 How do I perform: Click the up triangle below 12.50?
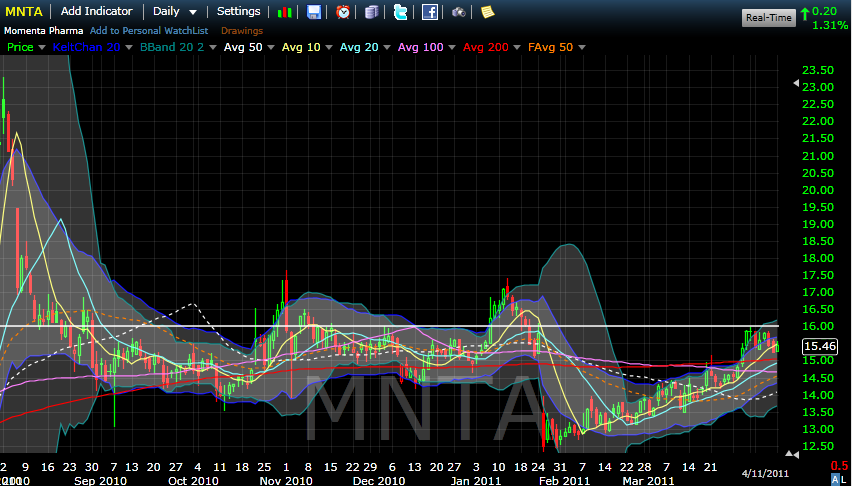pos(788,453)
